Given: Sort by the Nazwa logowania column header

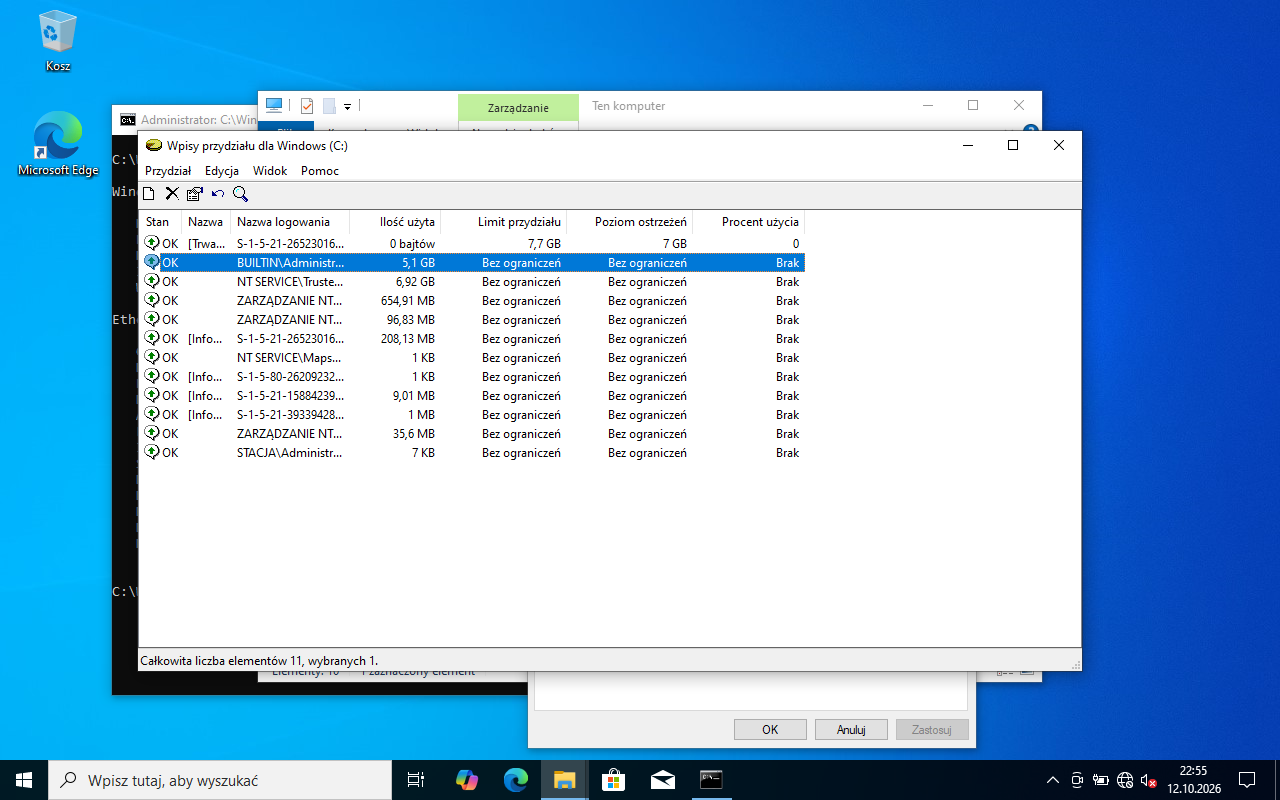Looking at the screenshot, I should coord(290,222).
